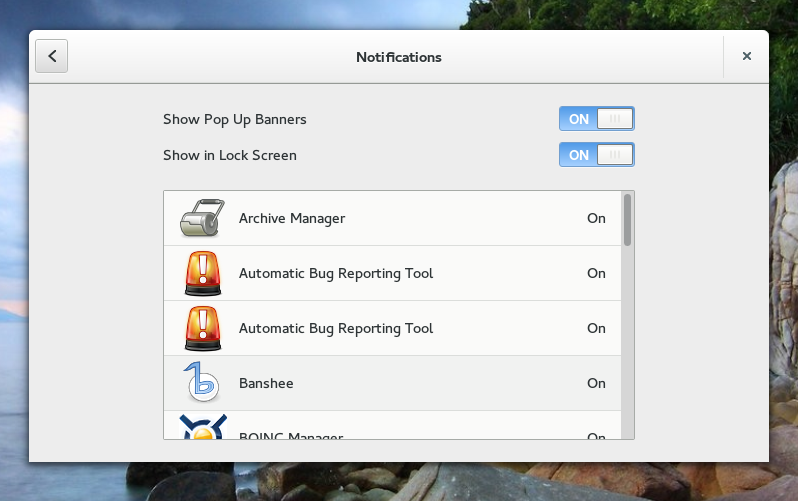The image size is (798, 501).
Task: Select the BOINC Manager label in the list
Action: pos(291,436)
